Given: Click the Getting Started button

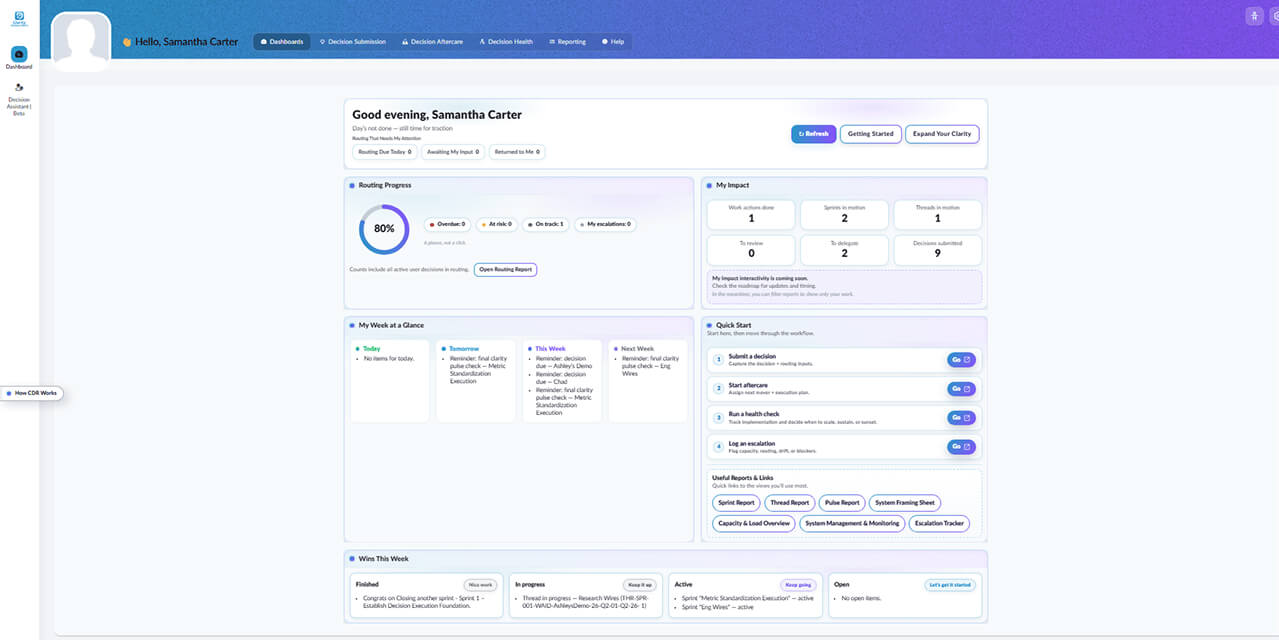Looking at the screenshot, I should tap(871, 133).
